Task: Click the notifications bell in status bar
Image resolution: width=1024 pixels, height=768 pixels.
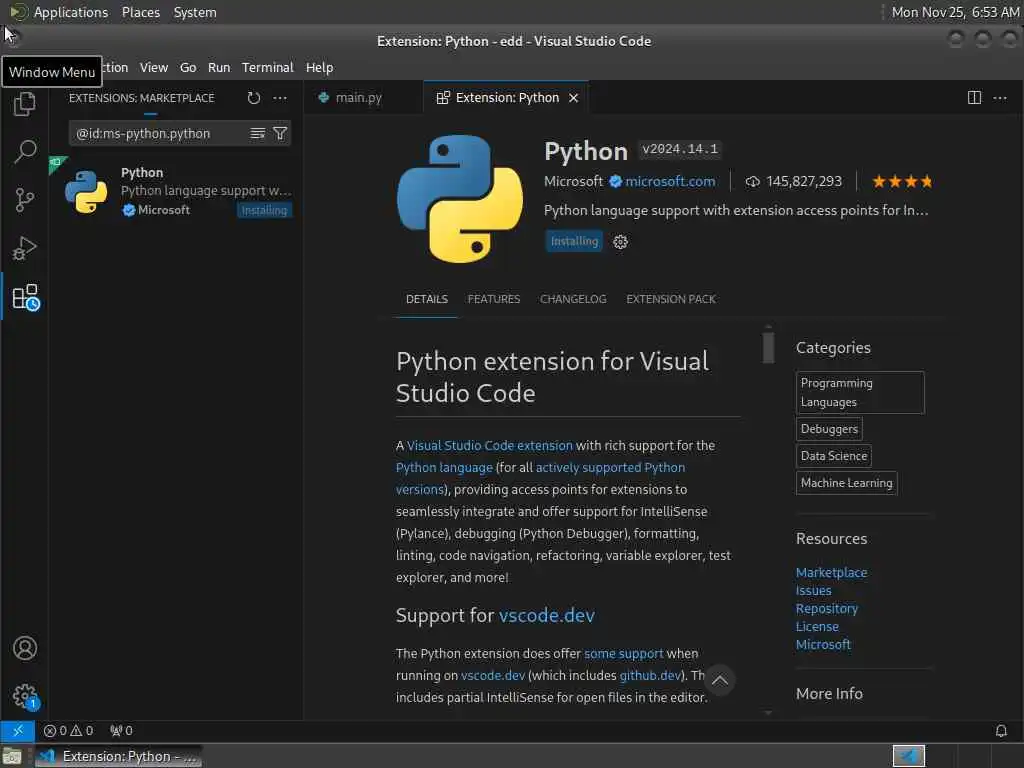Action: tap(1001, 731)
